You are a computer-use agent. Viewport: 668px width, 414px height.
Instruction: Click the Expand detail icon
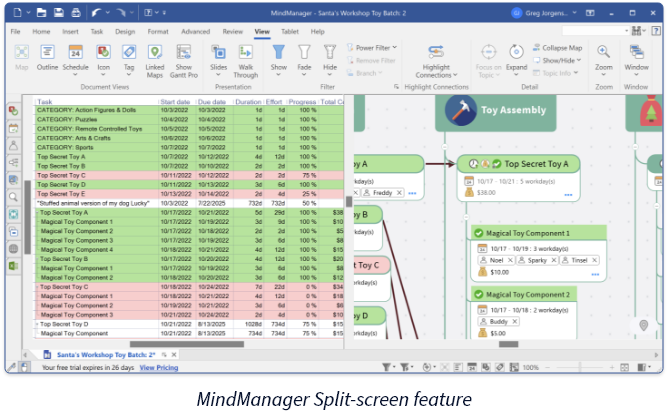click(x=516, y=52)
